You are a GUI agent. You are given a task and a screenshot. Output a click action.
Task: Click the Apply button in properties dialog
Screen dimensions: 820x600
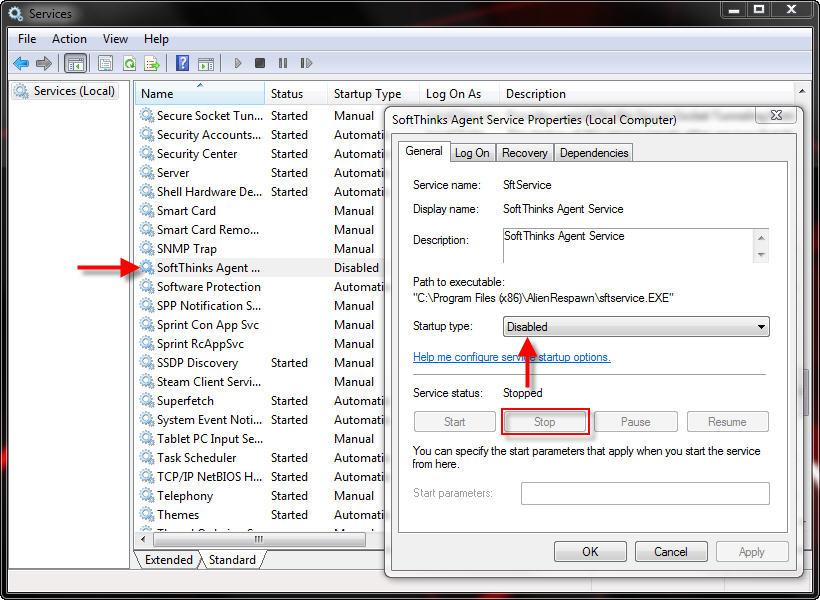pyautogui.click(x=752, y=551)
